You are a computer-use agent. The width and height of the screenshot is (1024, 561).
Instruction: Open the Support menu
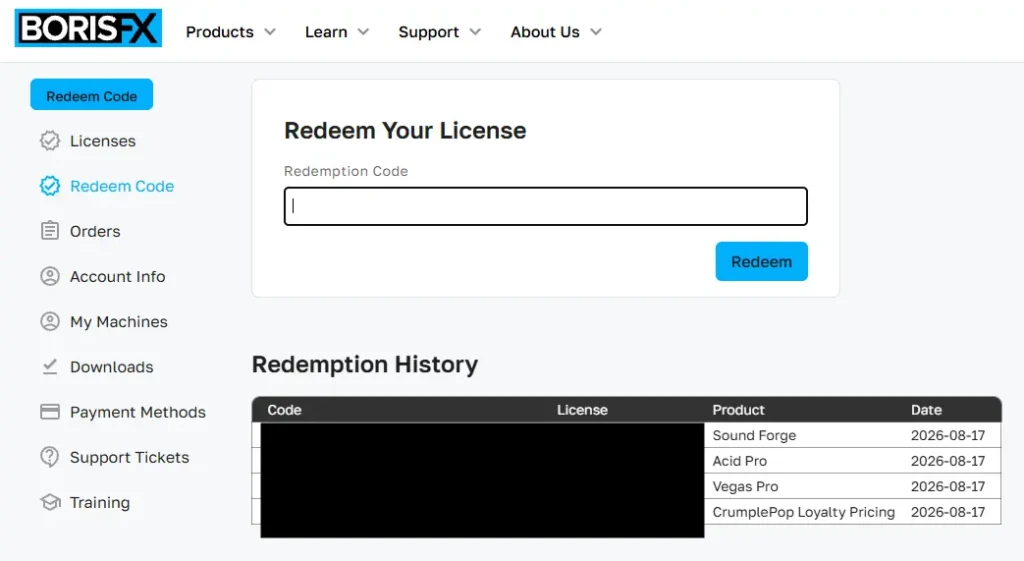[x=428, y=32]
